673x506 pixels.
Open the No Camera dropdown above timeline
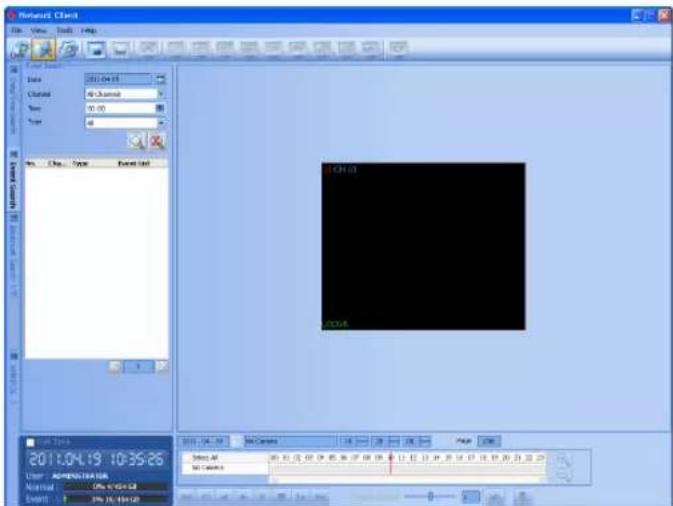pos(290,441)
